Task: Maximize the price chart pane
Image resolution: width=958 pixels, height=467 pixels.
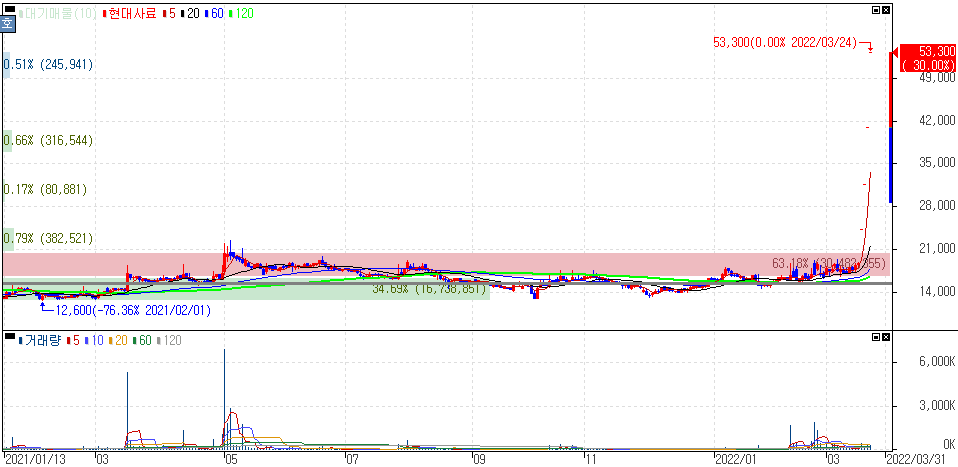Action: 876,10
